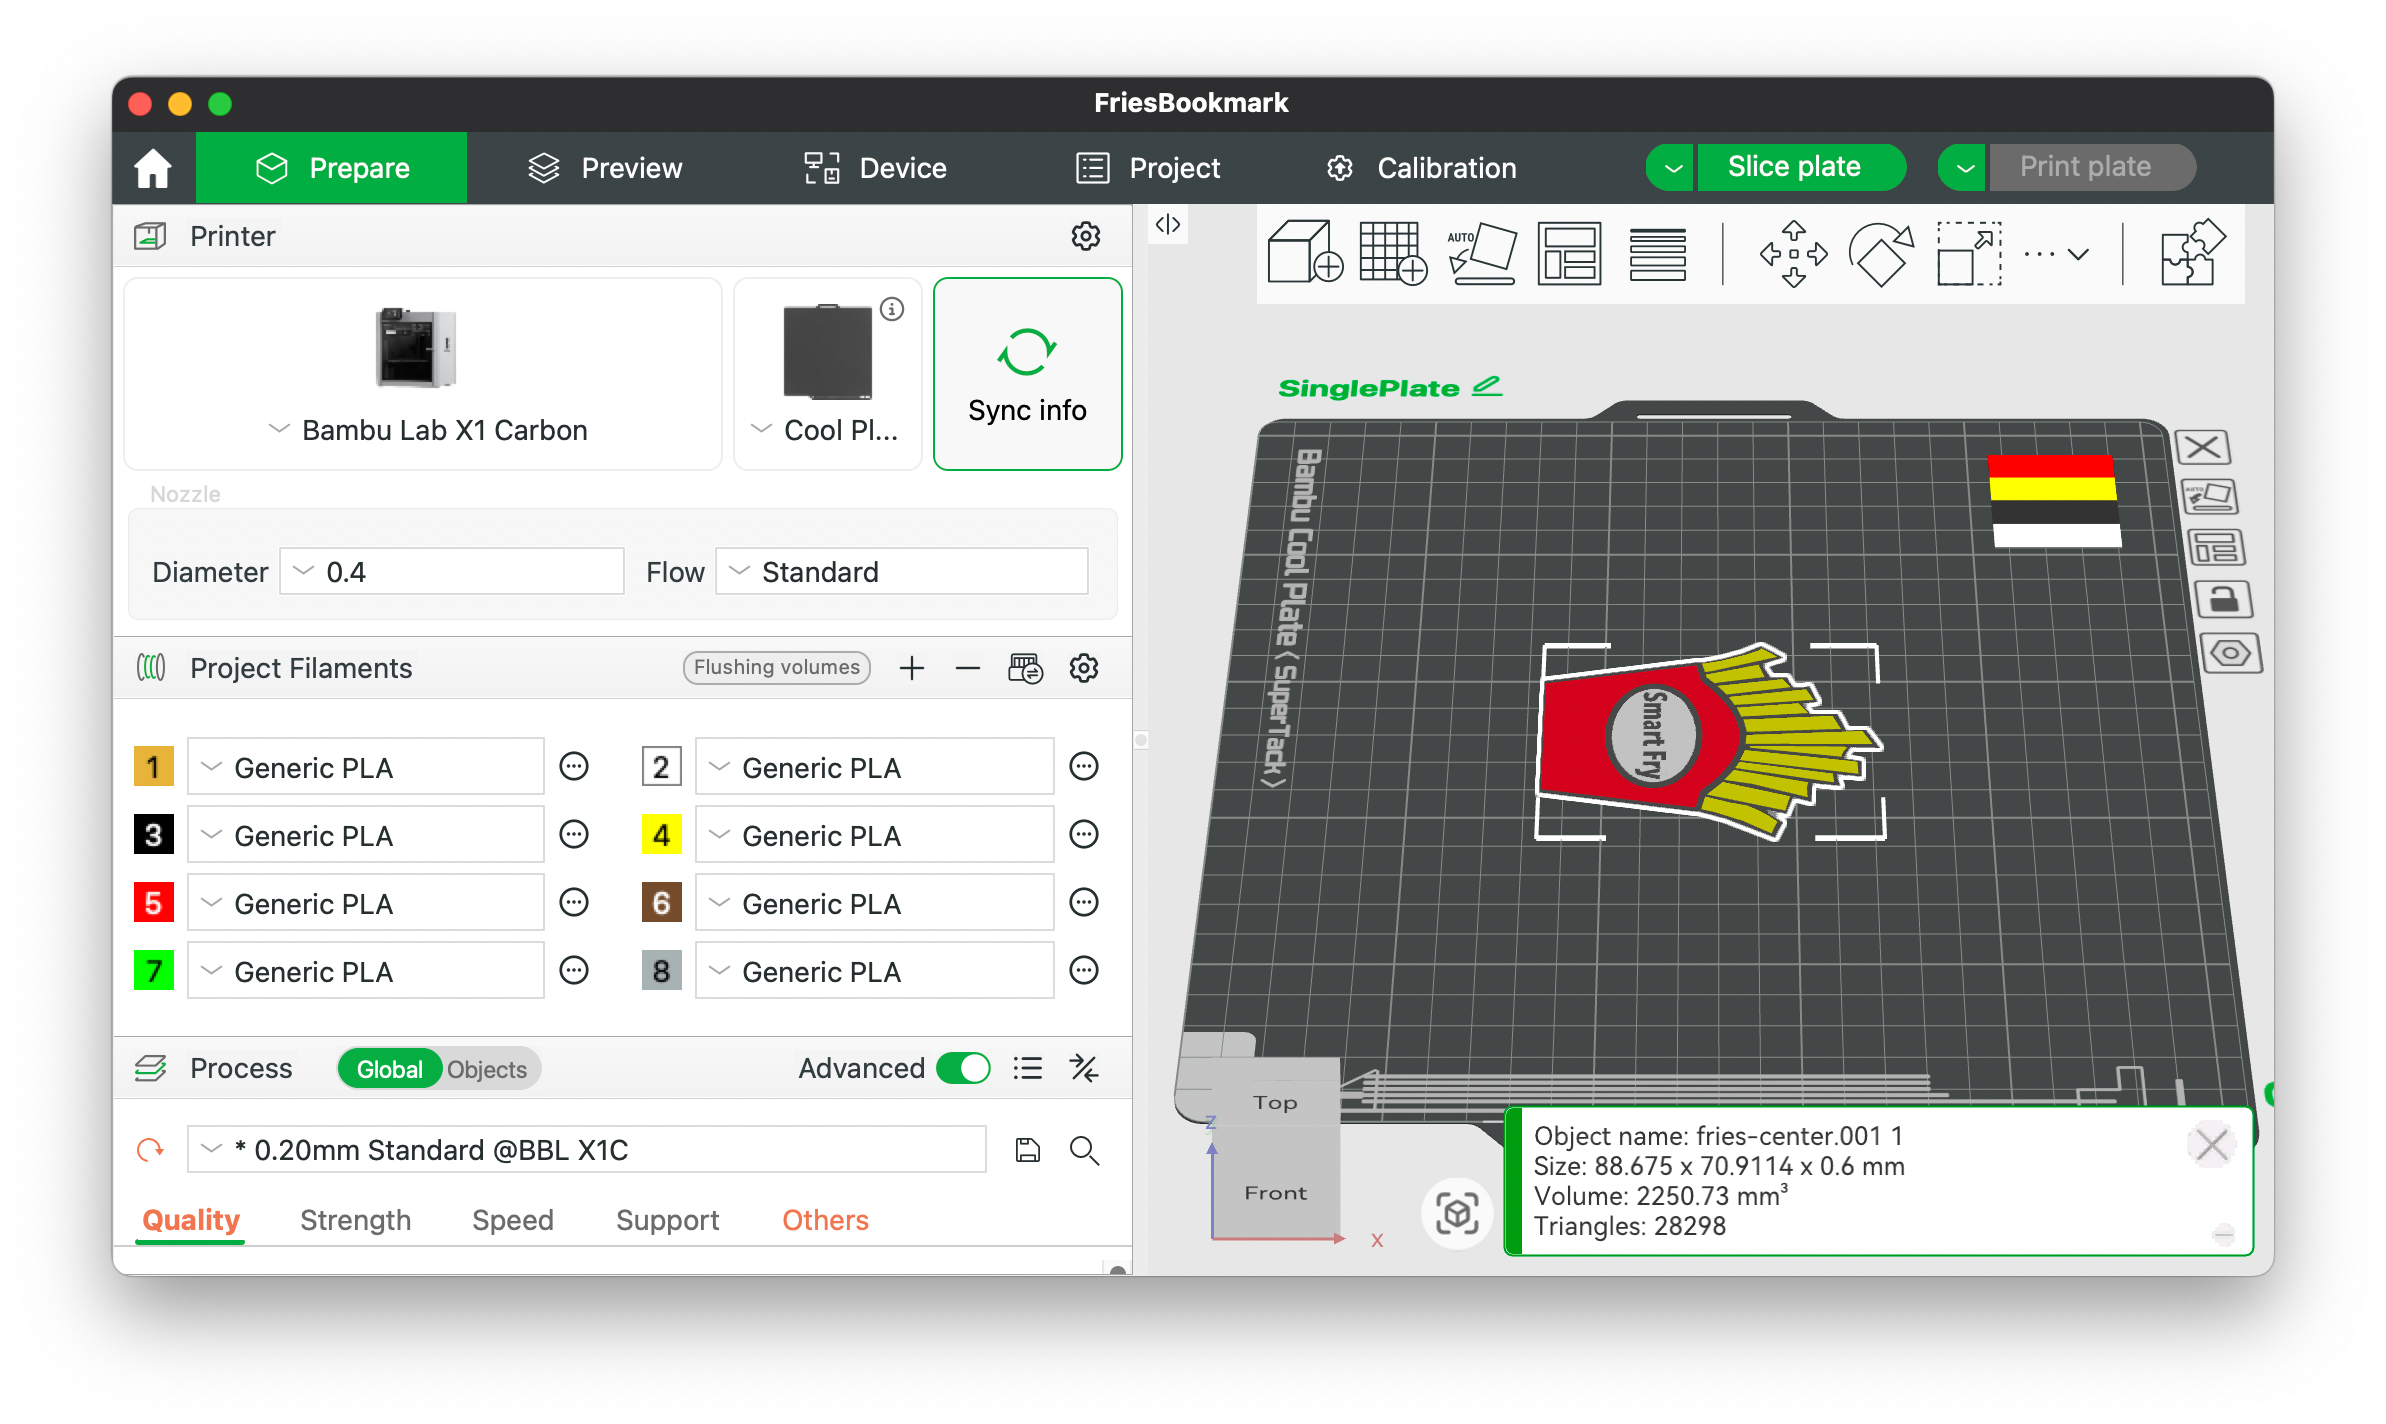
Task: Open filament 2 Generic PLA dropdown
Action: [874, 767]
